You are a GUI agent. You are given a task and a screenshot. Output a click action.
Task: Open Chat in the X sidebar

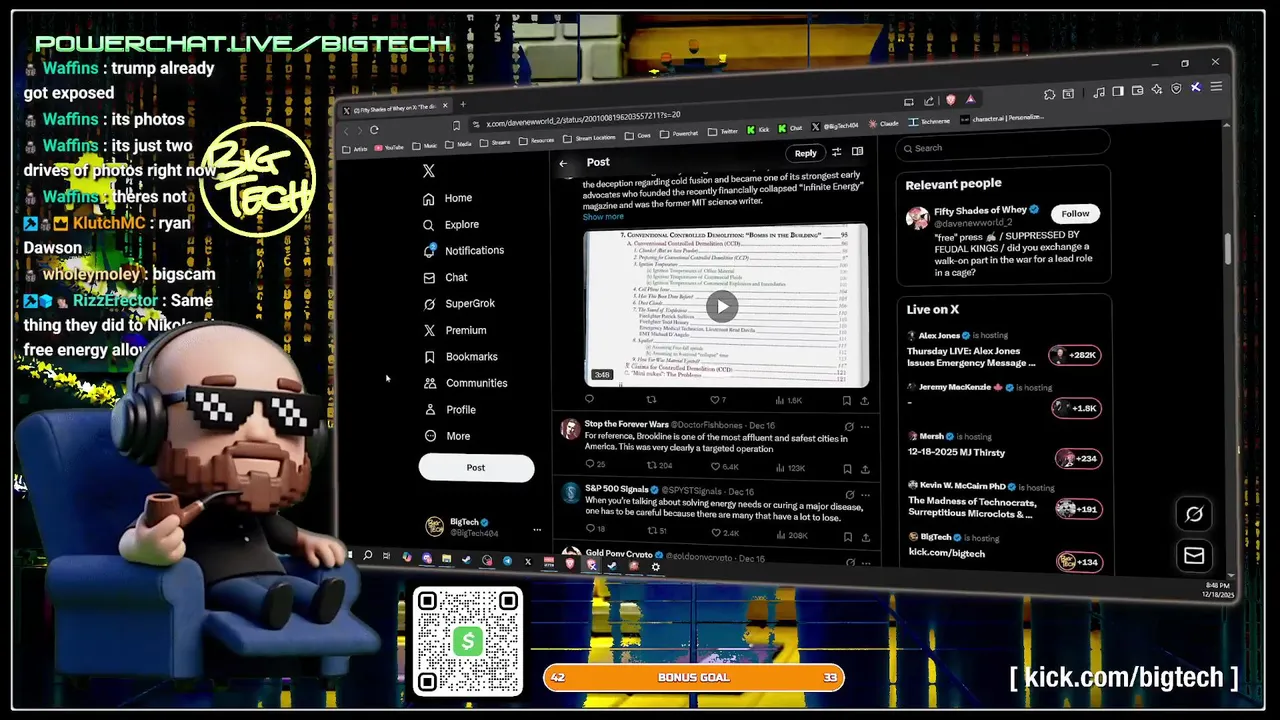coord(445,277)
